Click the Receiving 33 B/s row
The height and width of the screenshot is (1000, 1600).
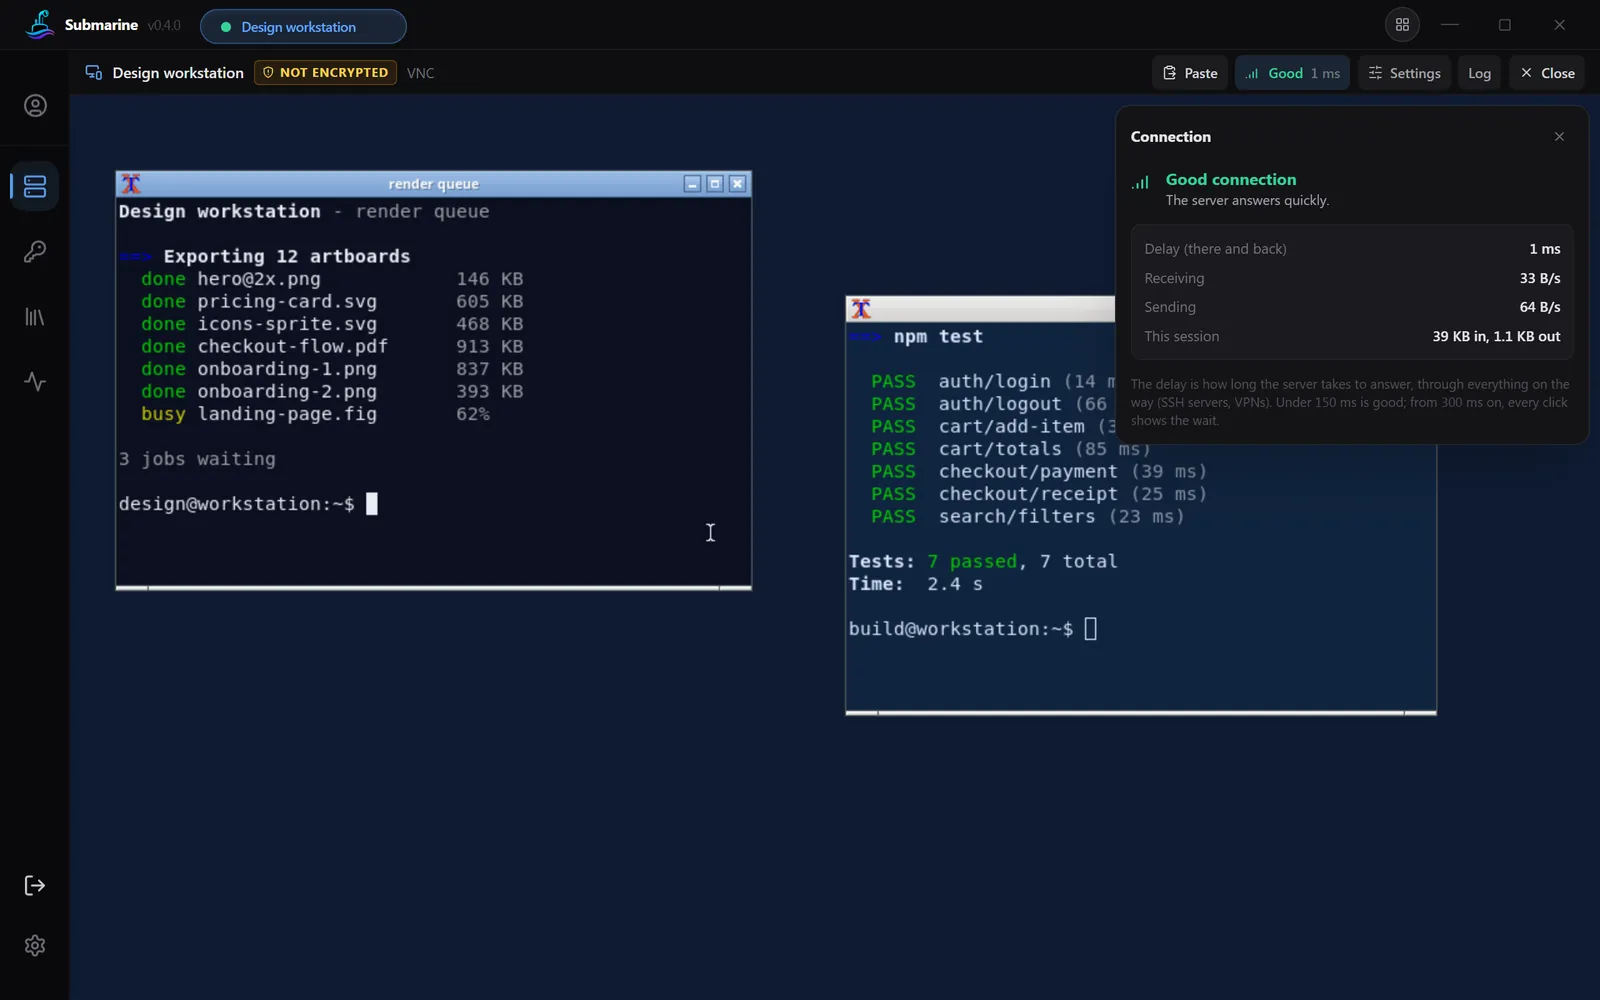(1352, 278)
